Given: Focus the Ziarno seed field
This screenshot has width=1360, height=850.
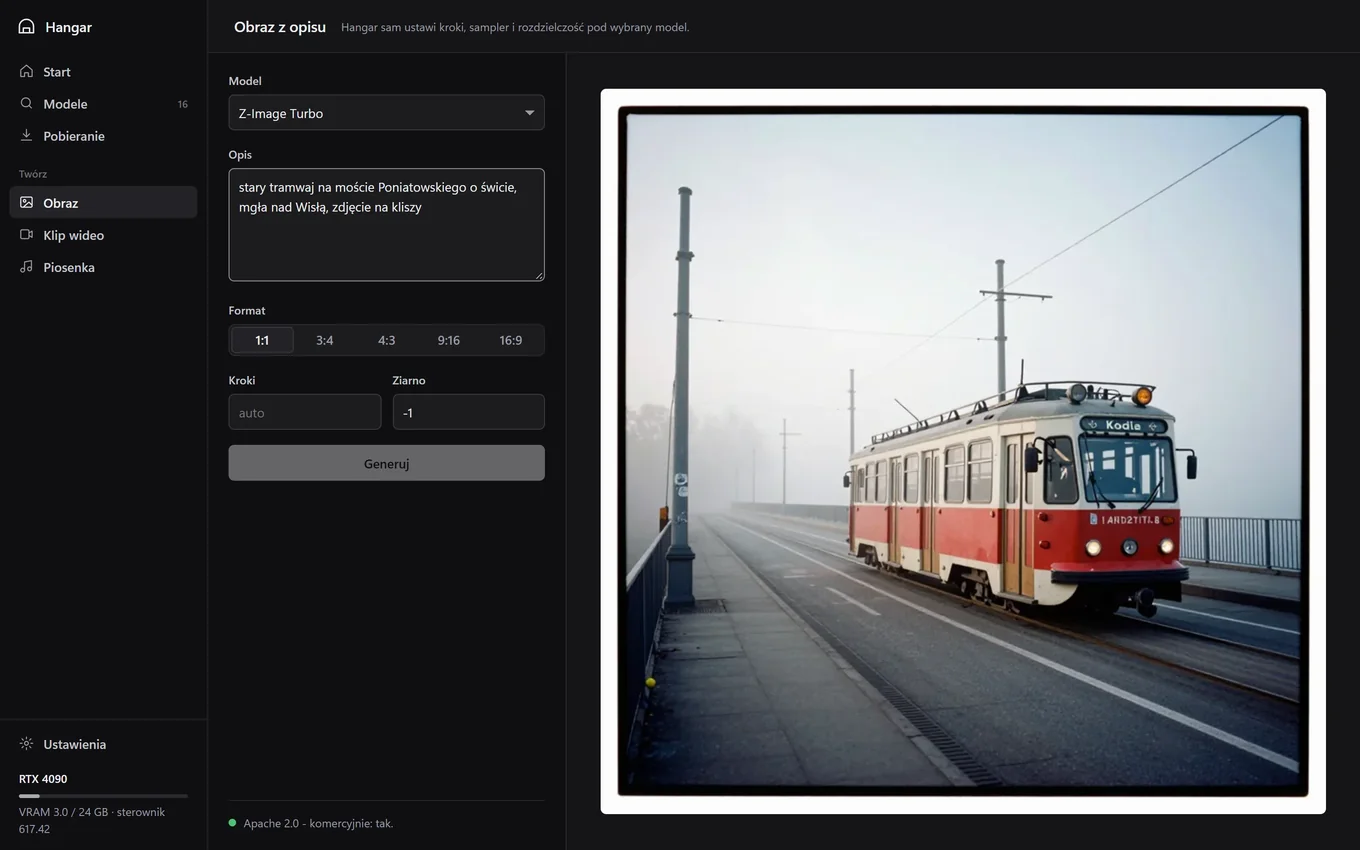Looking at the screenshot, I should 469,412.
